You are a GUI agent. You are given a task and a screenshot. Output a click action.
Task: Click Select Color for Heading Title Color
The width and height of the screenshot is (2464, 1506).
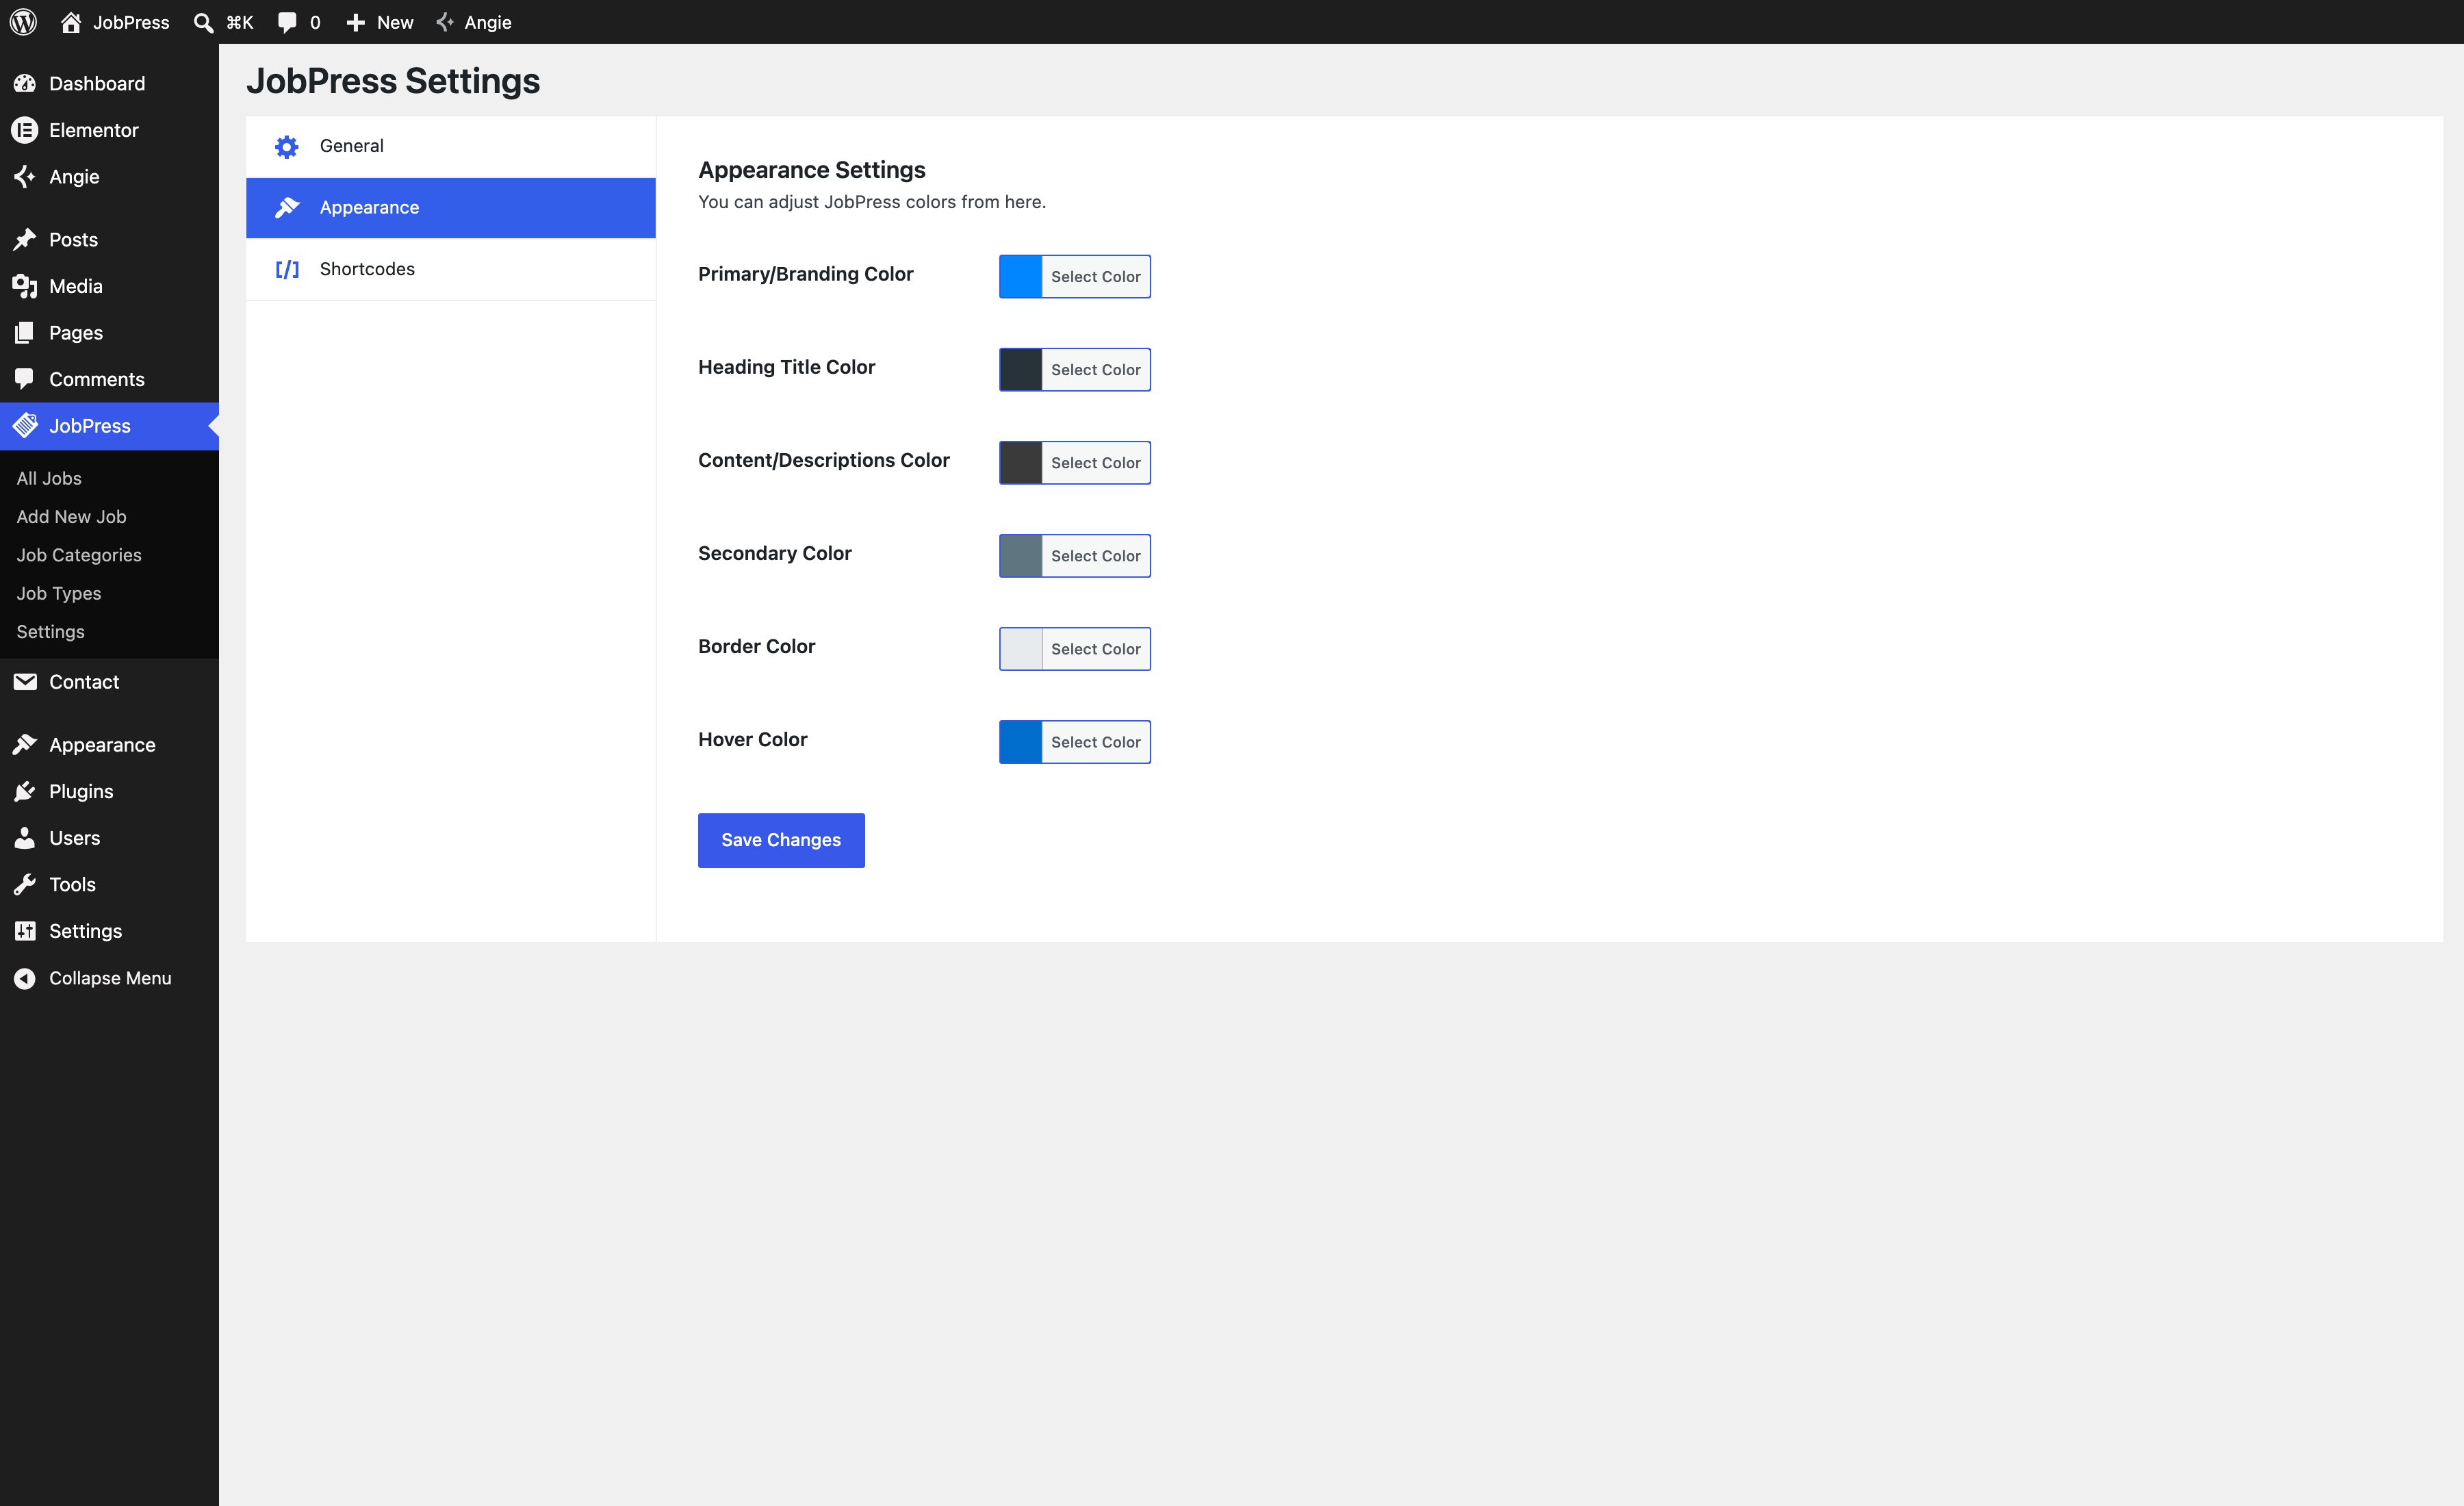pyautogui.click(x=1096, y=370)
